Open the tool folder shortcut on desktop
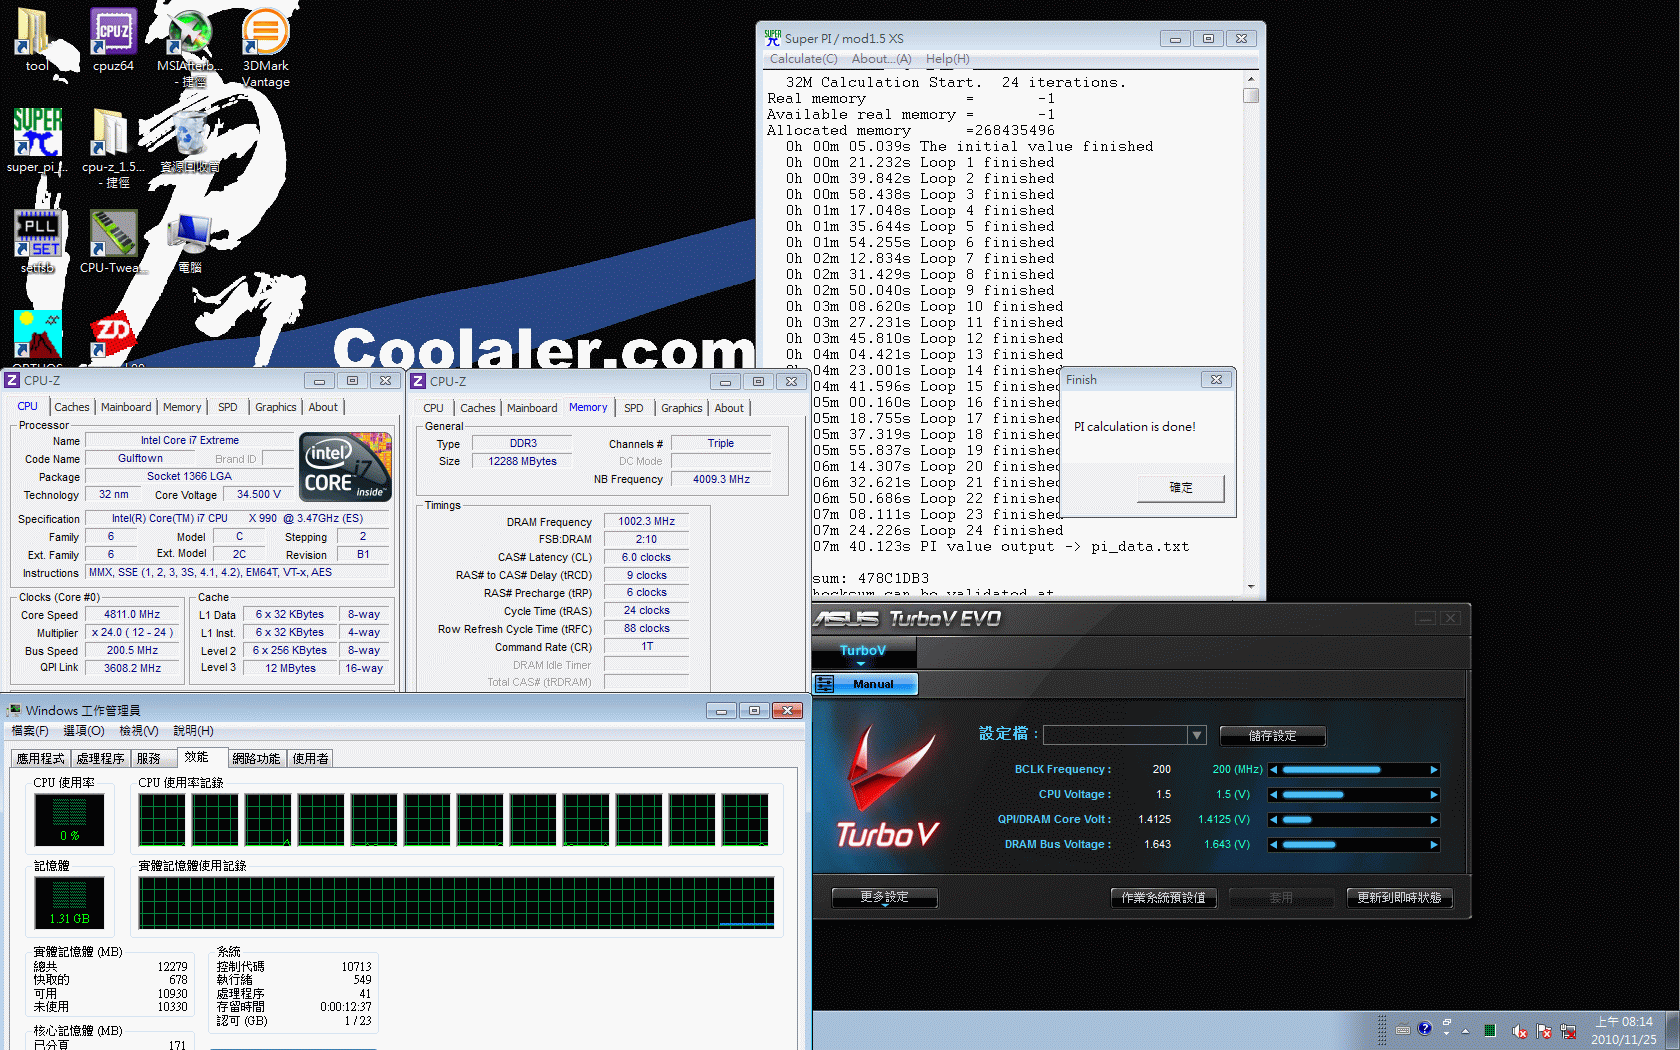1680x1050 pixels. [x=36, y=40]
